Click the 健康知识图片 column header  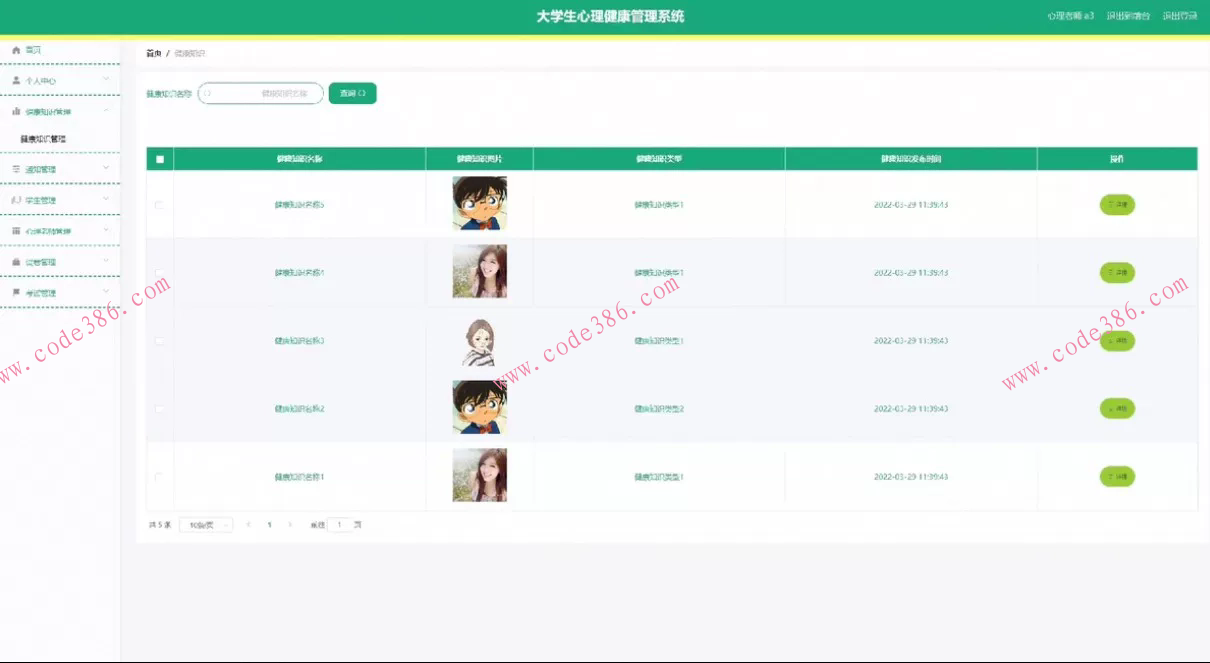tap(479, 159)
